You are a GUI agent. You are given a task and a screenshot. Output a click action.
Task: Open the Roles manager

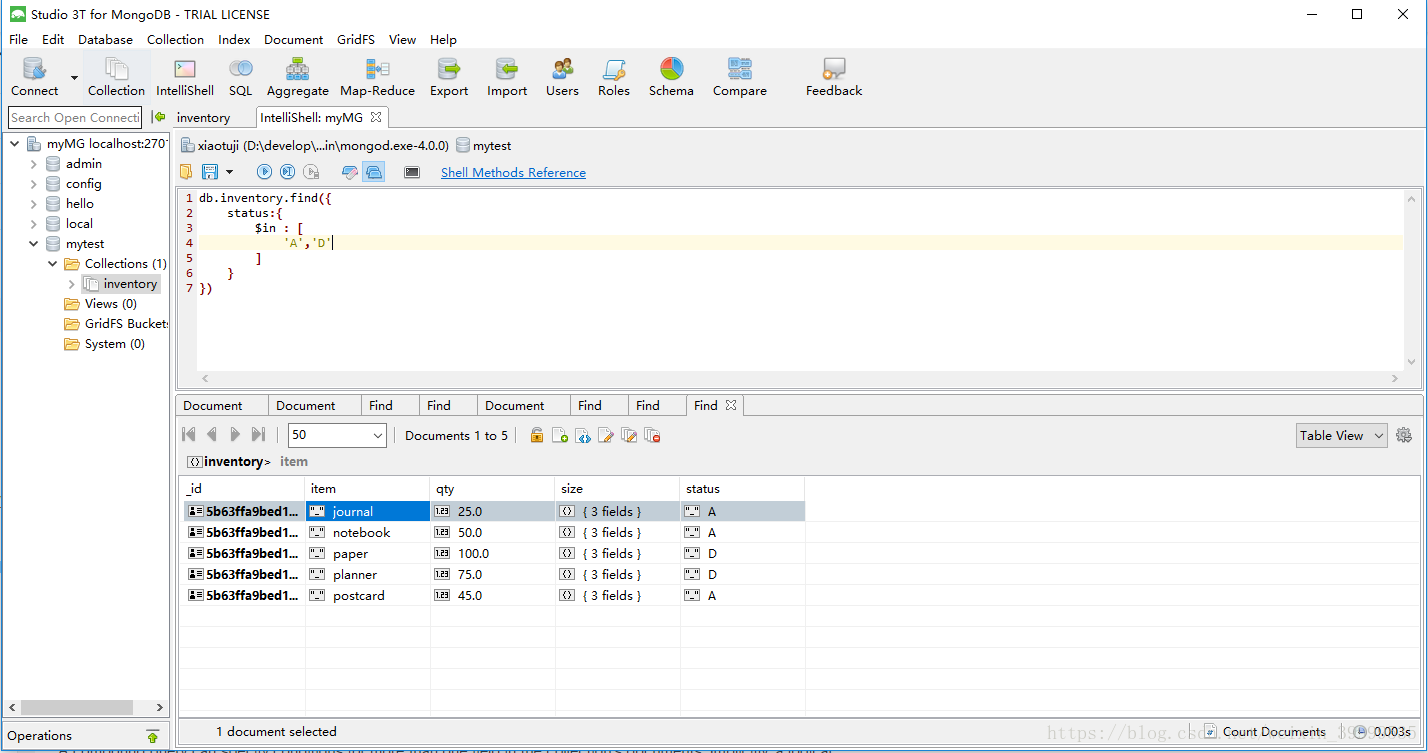(x=614, y=77)
